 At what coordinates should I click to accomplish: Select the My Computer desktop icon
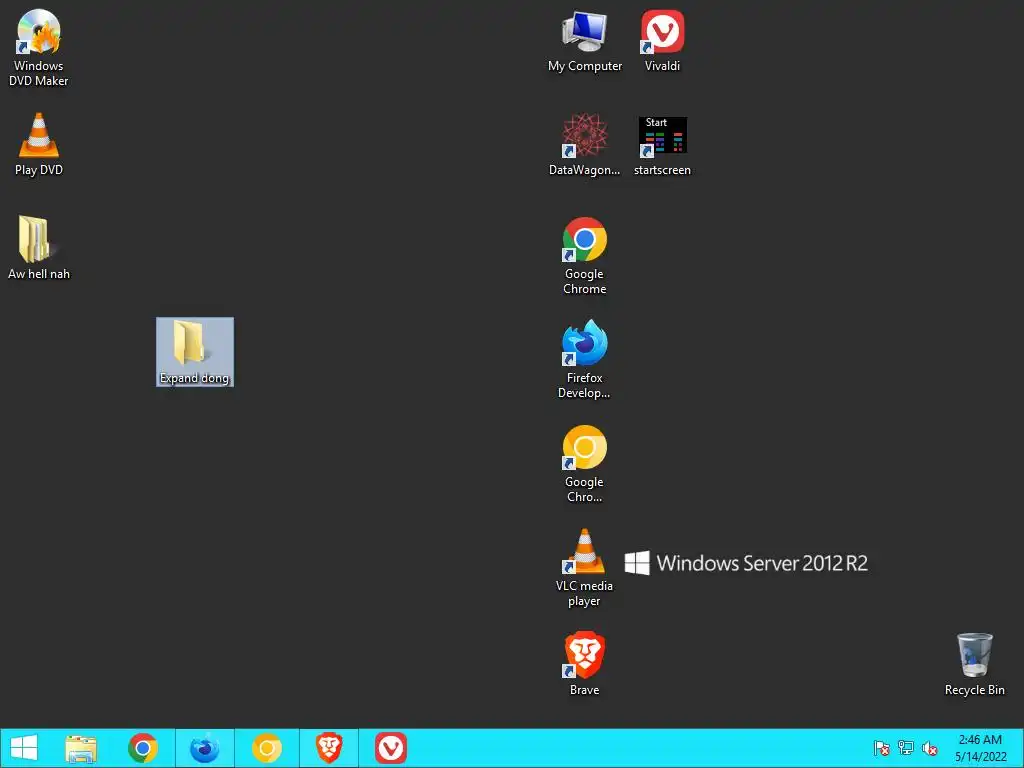pyautogui.click(x=584, y=40)
